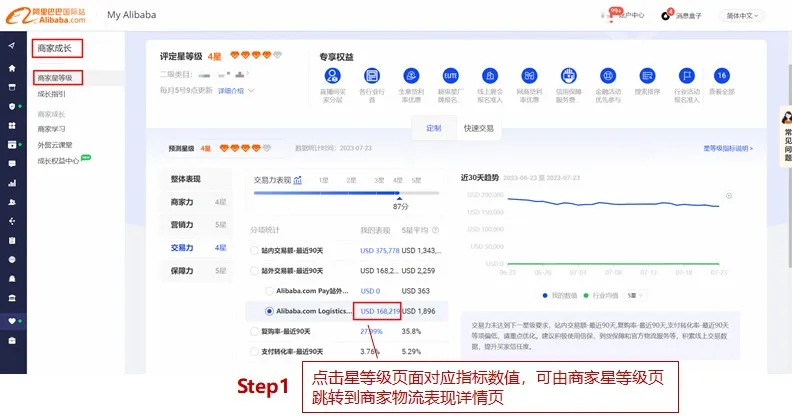Open the chat bubble icon in sidebar
This screenshot has height=417, width=792.
[12, 164]
